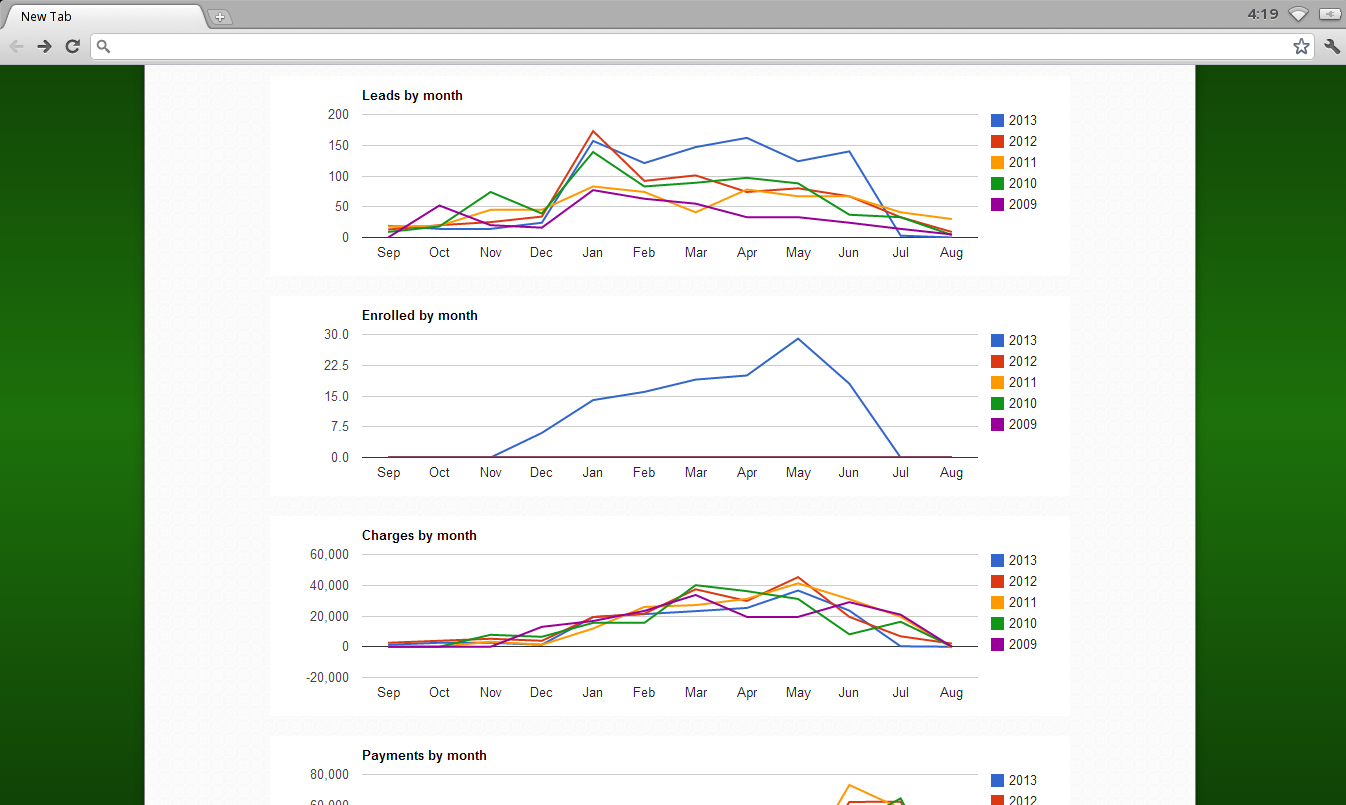This screenshot has width=1346, height=805.
Task: Click the browser forward arrow
Action: [x=44, y=46]
